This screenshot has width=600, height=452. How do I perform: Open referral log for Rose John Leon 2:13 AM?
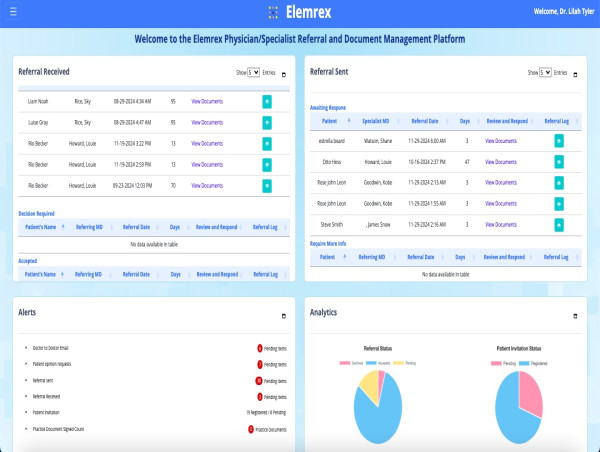pyautogui.click(x=559, y=183)
